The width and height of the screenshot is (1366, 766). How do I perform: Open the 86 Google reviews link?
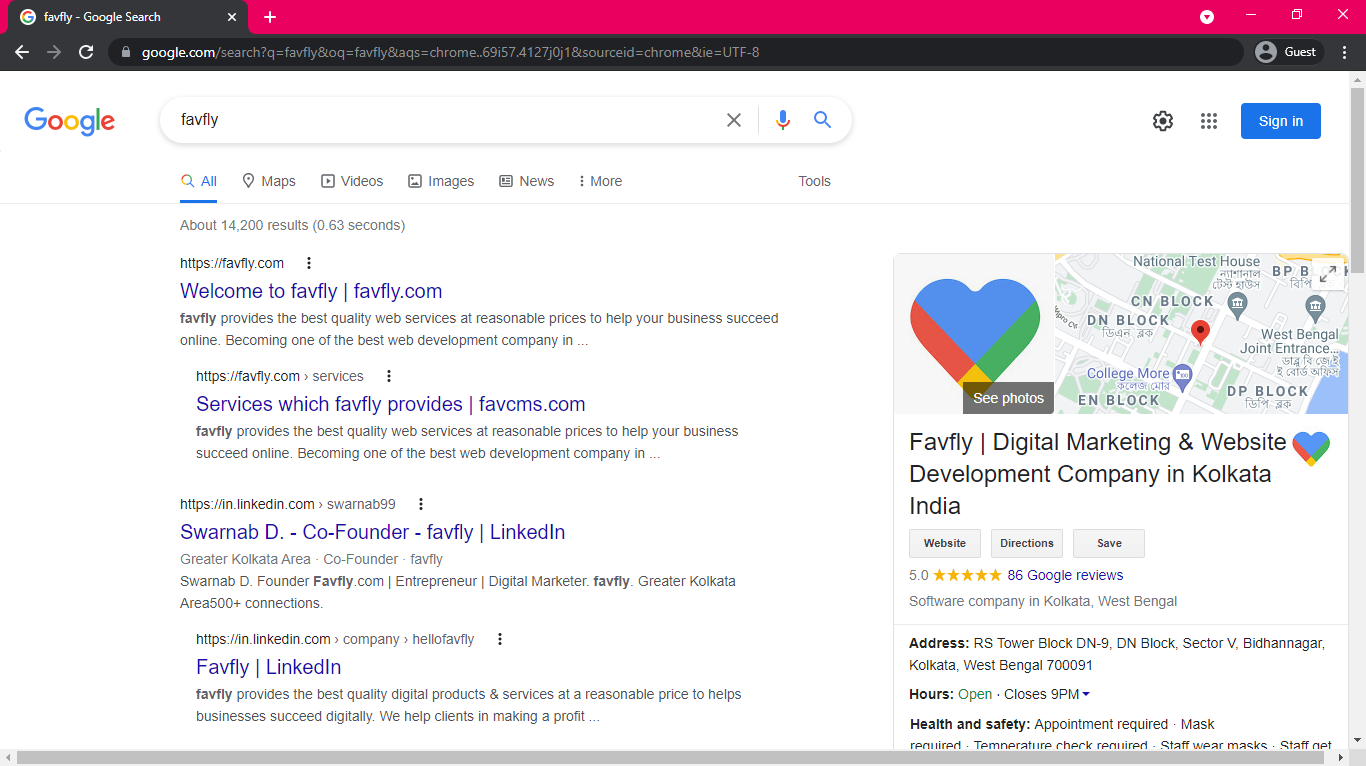pyautogui.click(x=1065, y=575)
